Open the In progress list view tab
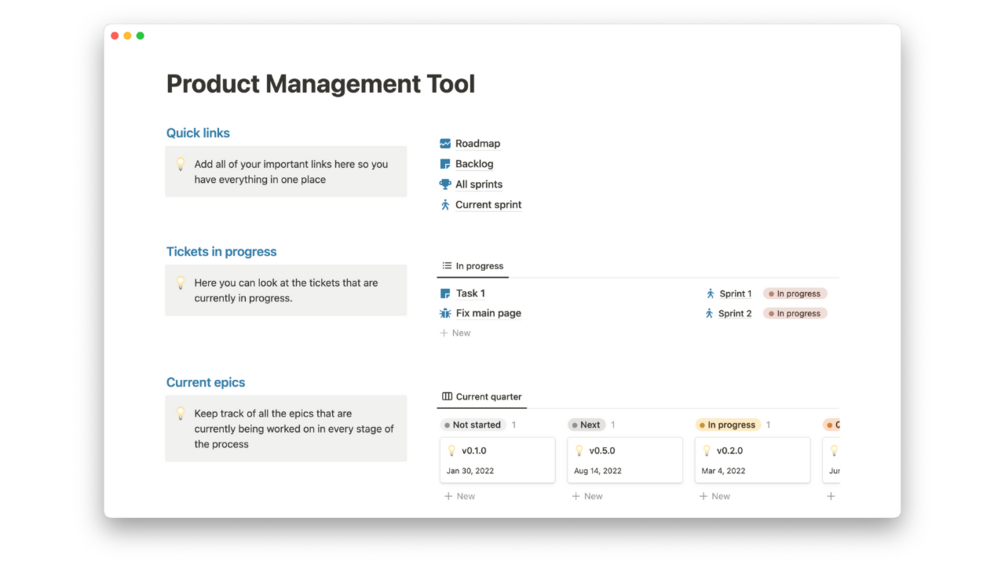 point(473,266)
